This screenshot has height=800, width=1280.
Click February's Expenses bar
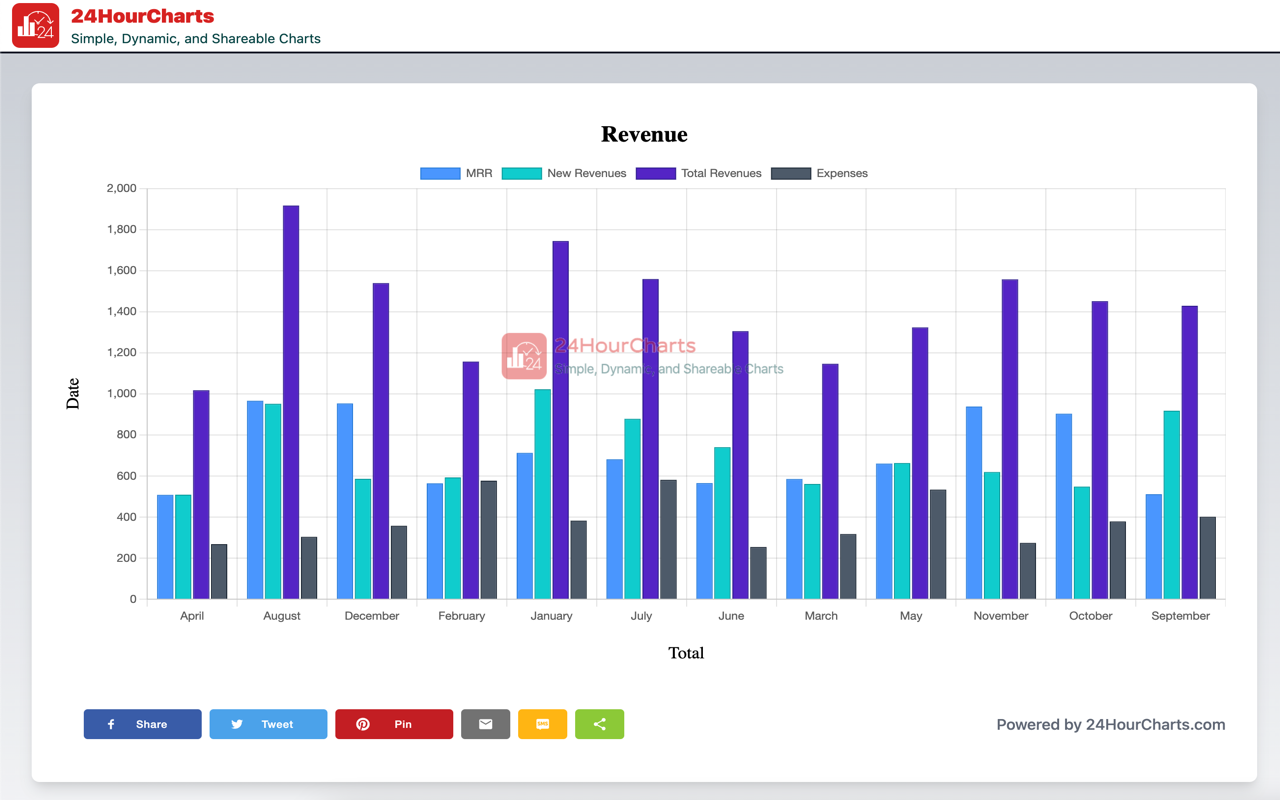[489, 540]
